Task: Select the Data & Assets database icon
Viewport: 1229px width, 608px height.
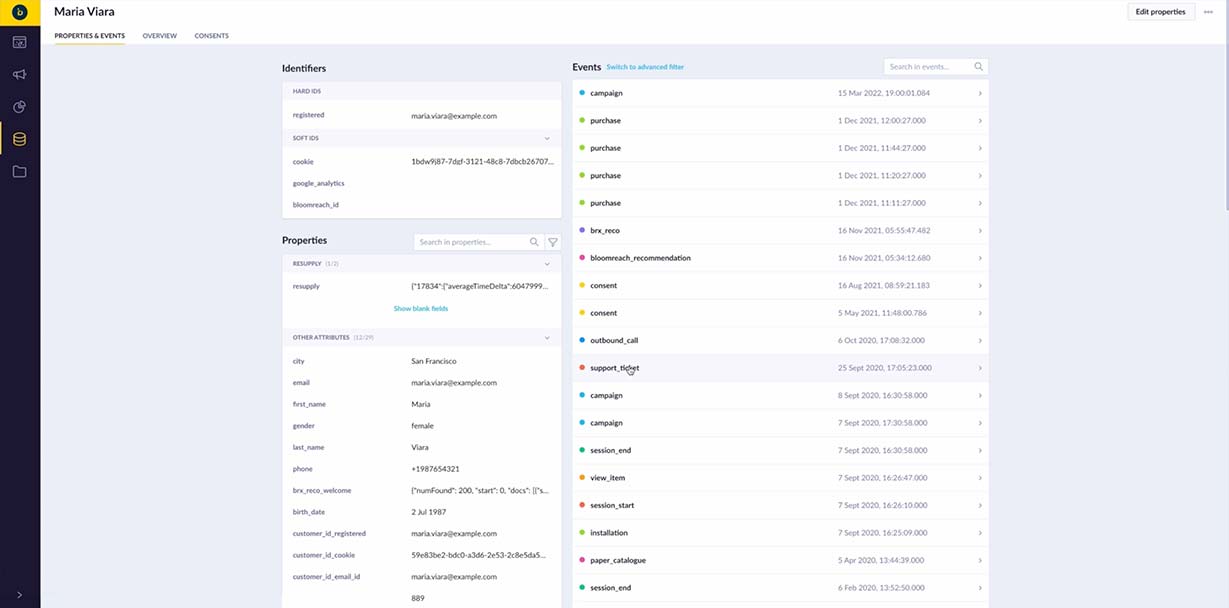Action: [19, 139]
